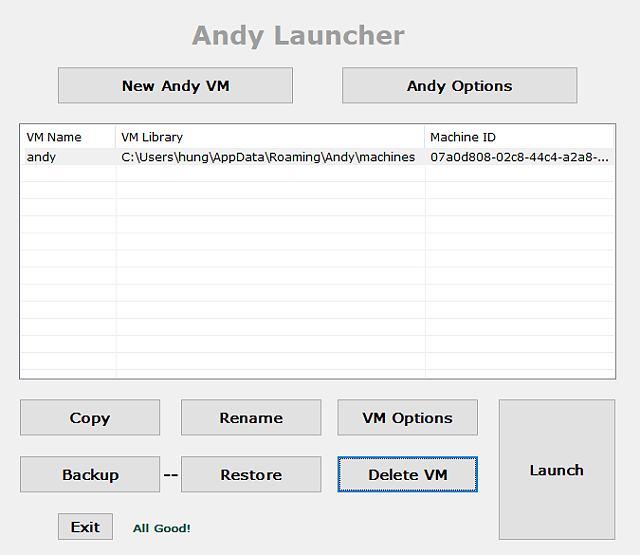Click the C:\Users\hung\AppData\Roaming\Andy\machines path cell
This screenshot has height=555, width=640.
click(x=268, y=157)
